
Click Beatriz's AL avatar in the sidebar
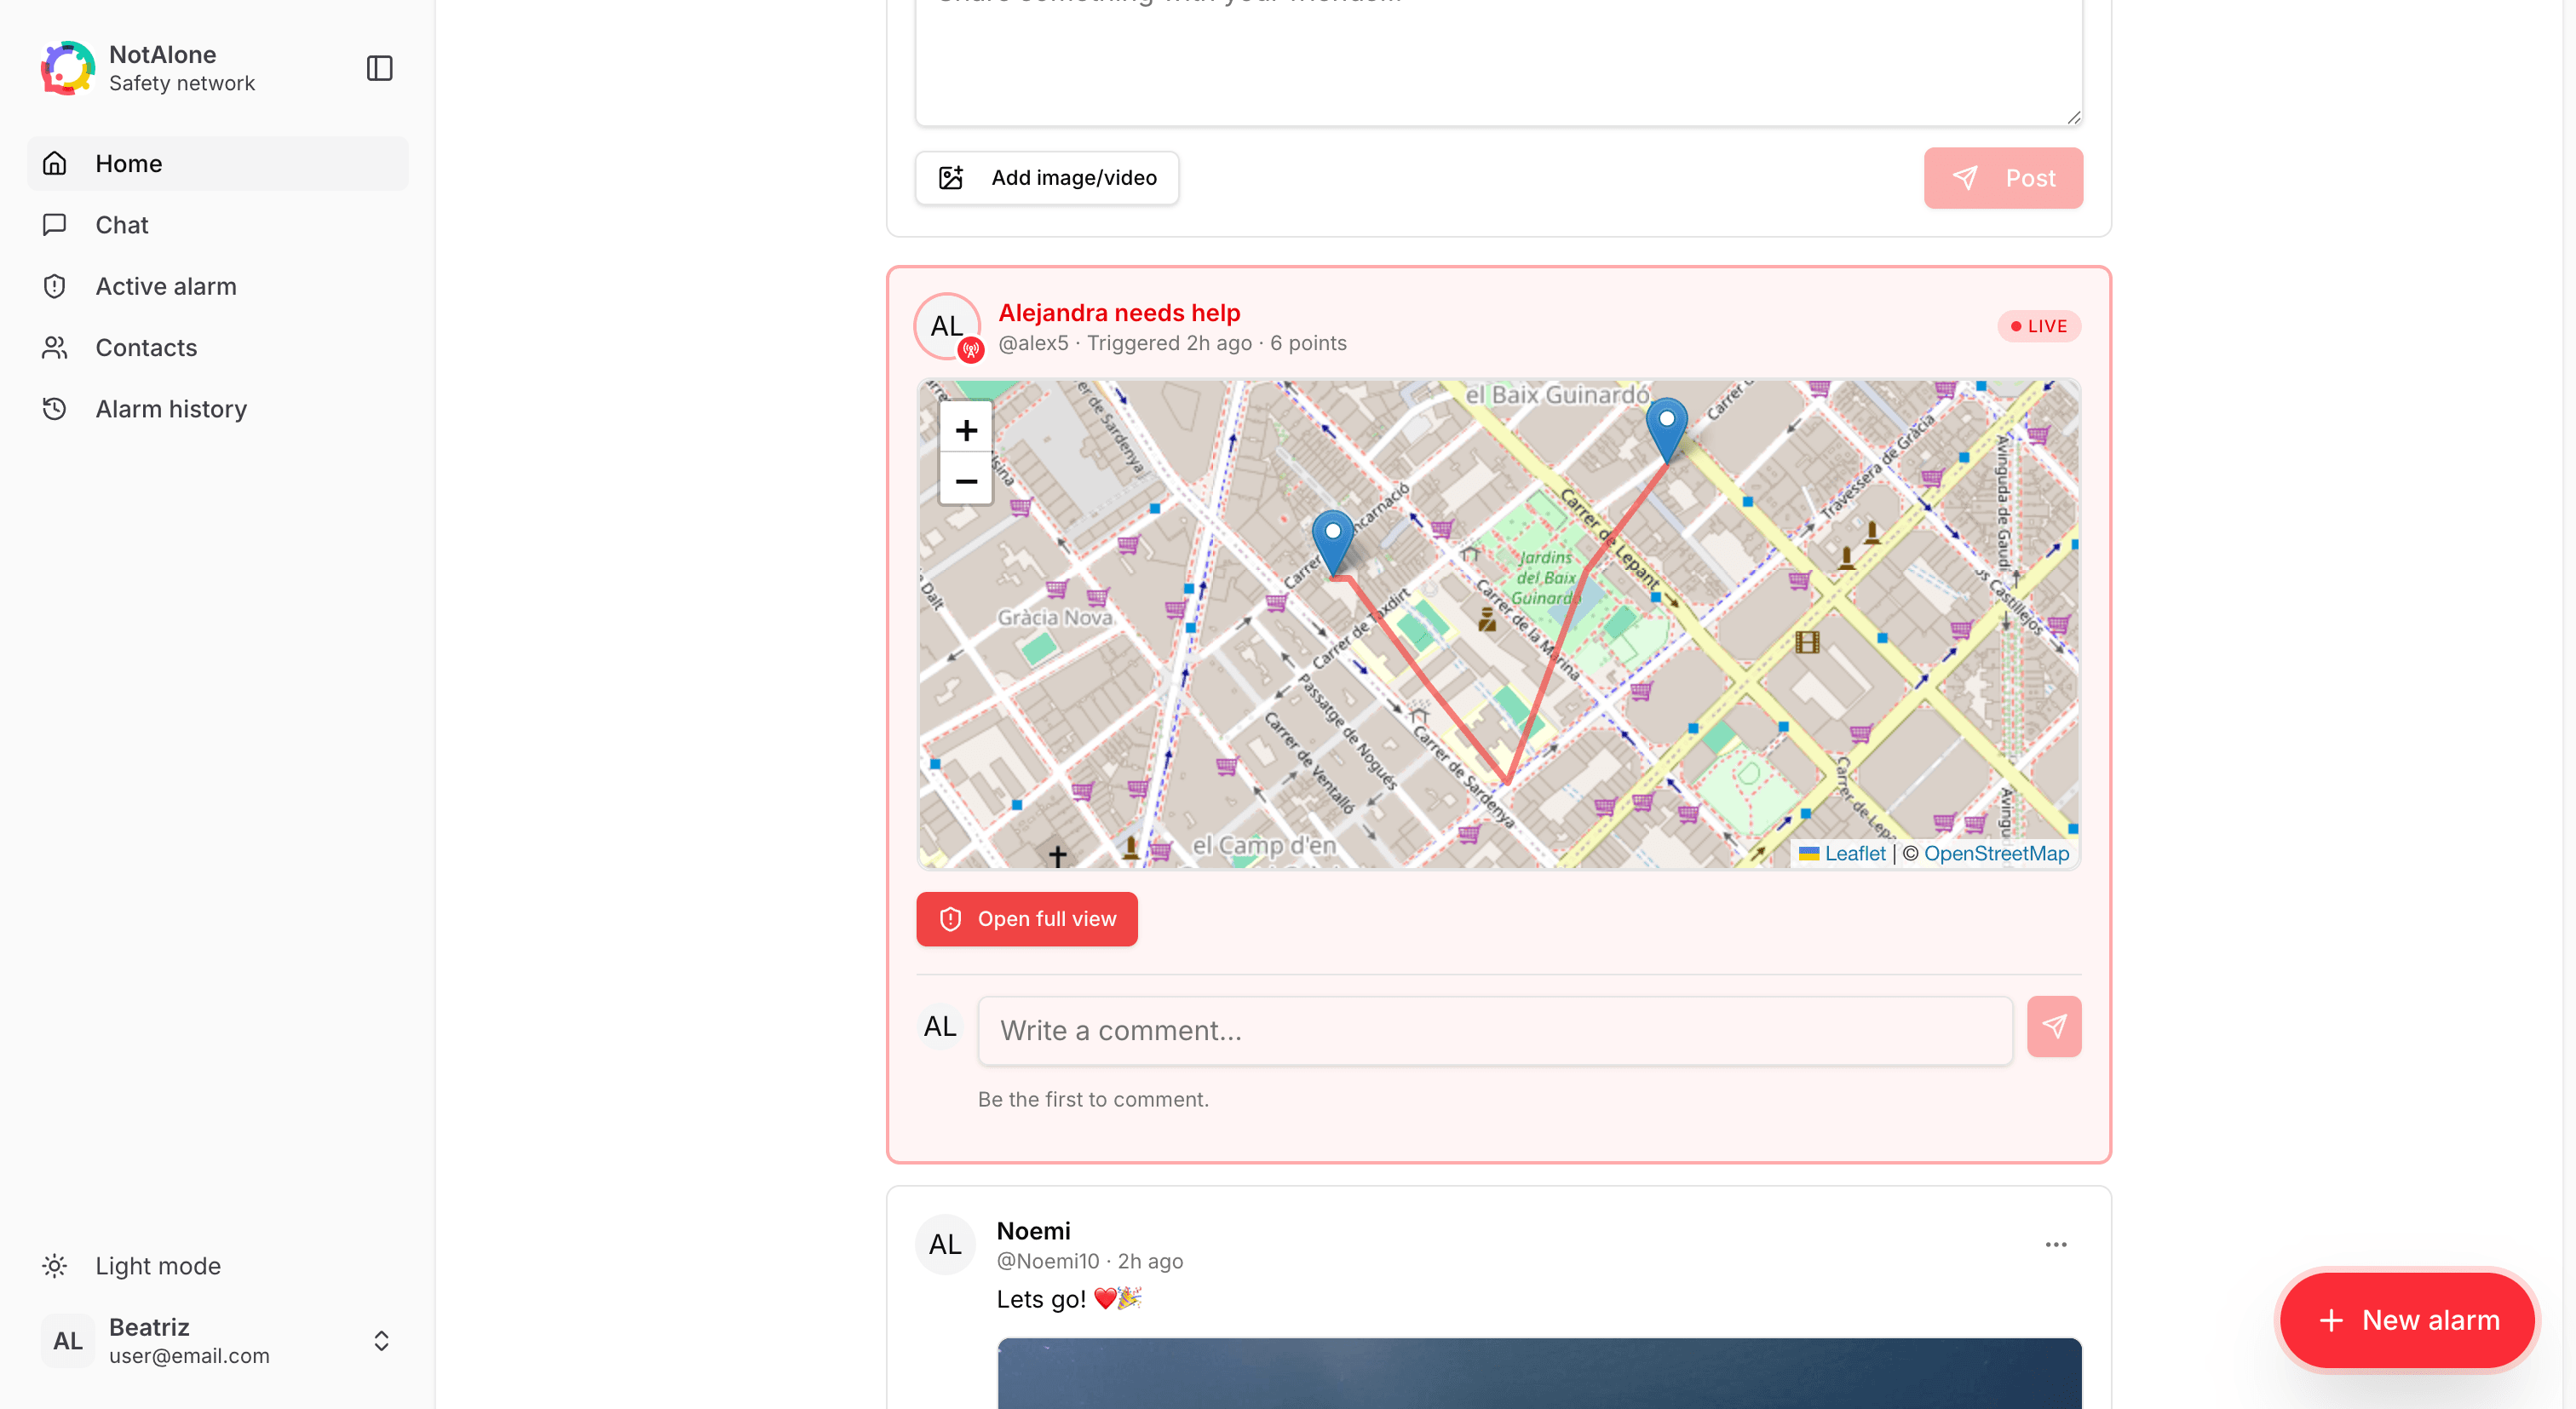coord(68,1341)
